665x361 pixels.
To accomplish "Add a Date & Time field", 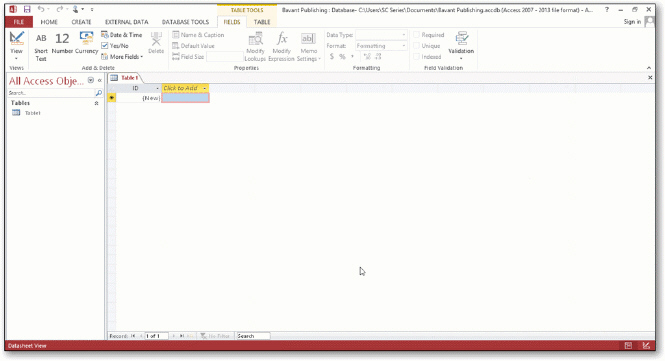I will click(x=121, y=35).
